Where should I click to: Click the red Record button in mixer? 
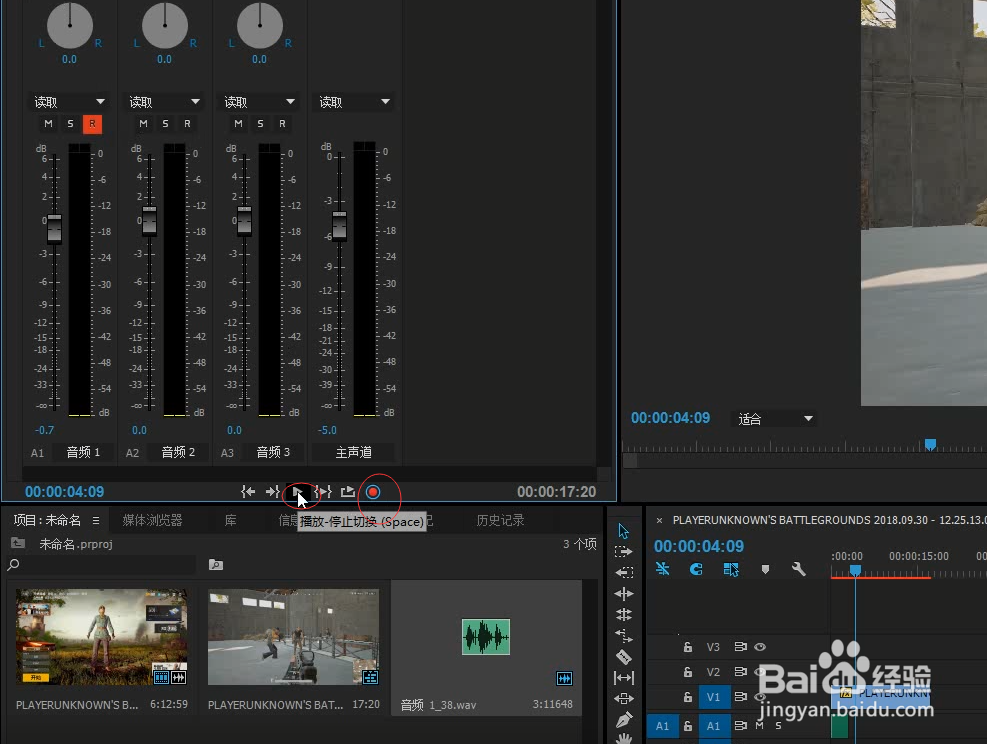[x=373, y=492]
